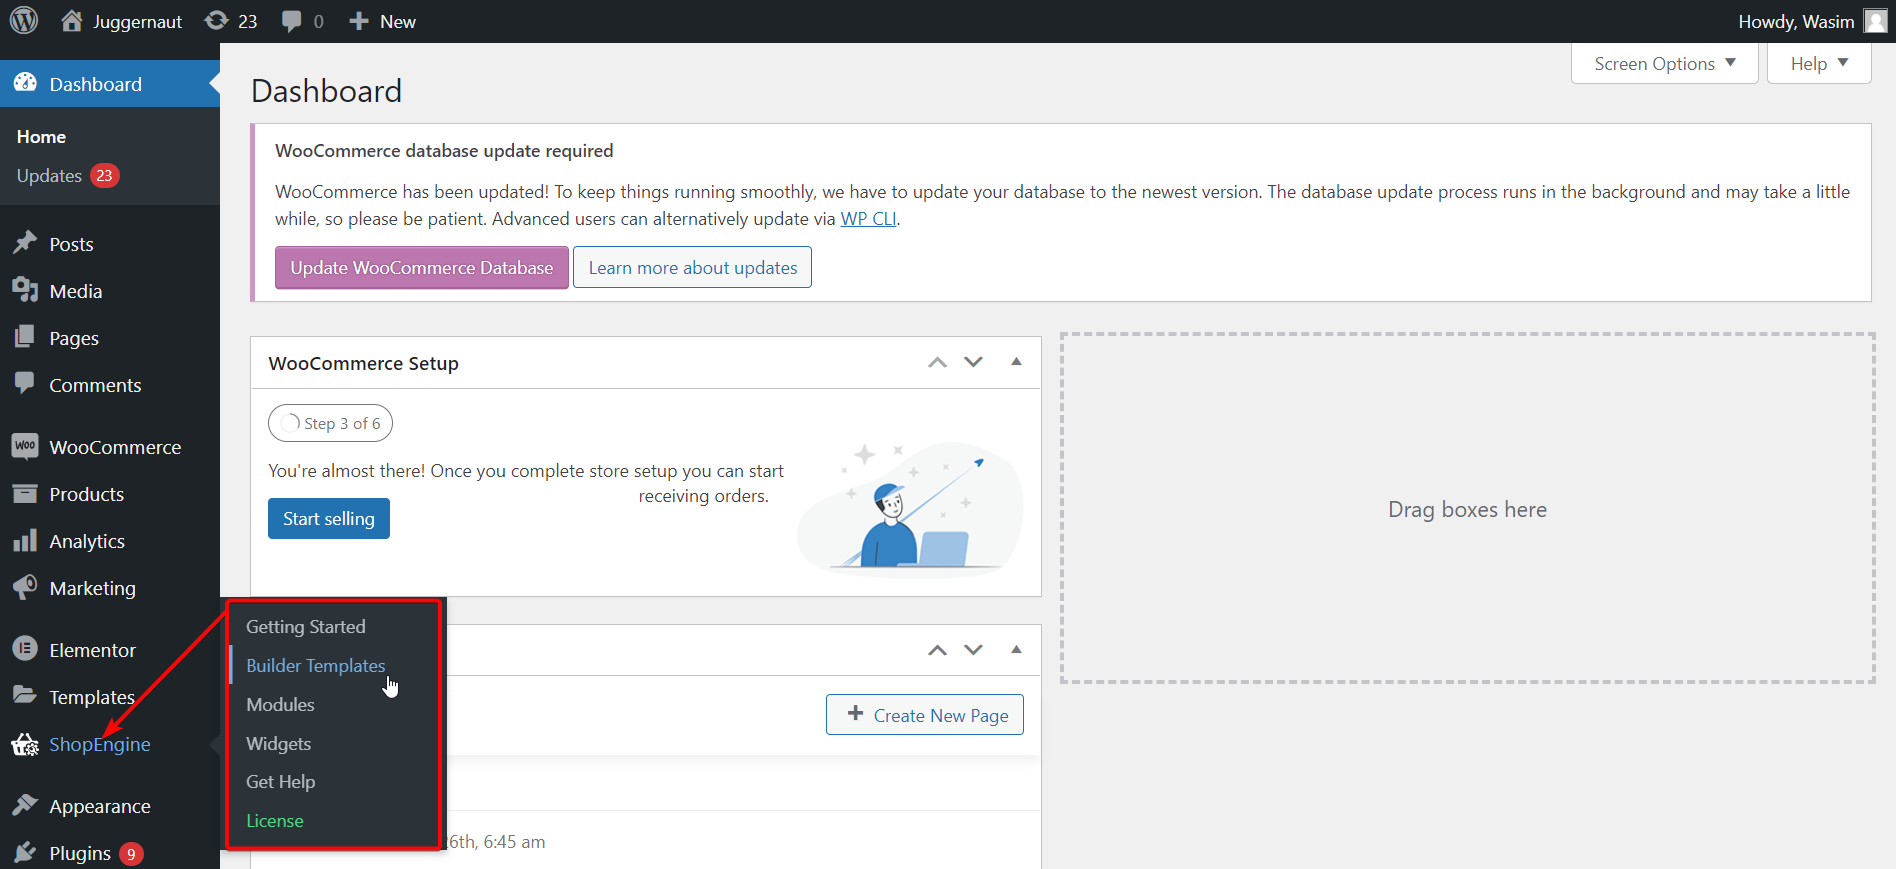This screenshot has width=1896, height=869.
Task: Open License in ShopEngine submenu
Action: coord(275,820)
